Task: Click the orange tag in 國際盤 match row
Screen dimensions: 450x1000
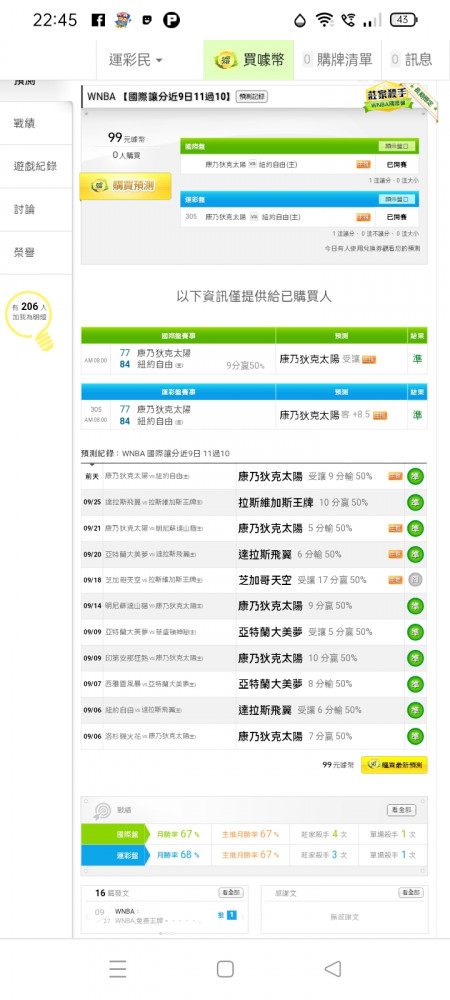Action: click(x=363, y=165)
